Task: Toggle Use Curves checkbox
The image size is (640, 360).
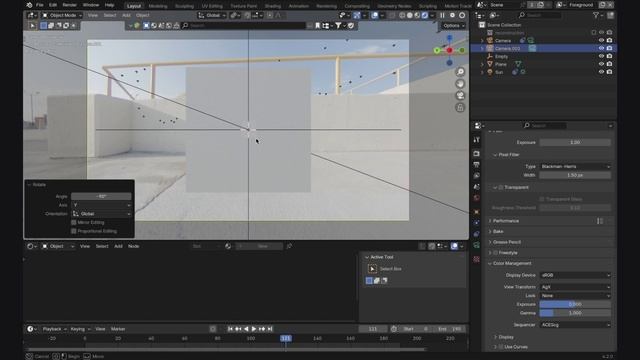Action: tap(501, 347)
